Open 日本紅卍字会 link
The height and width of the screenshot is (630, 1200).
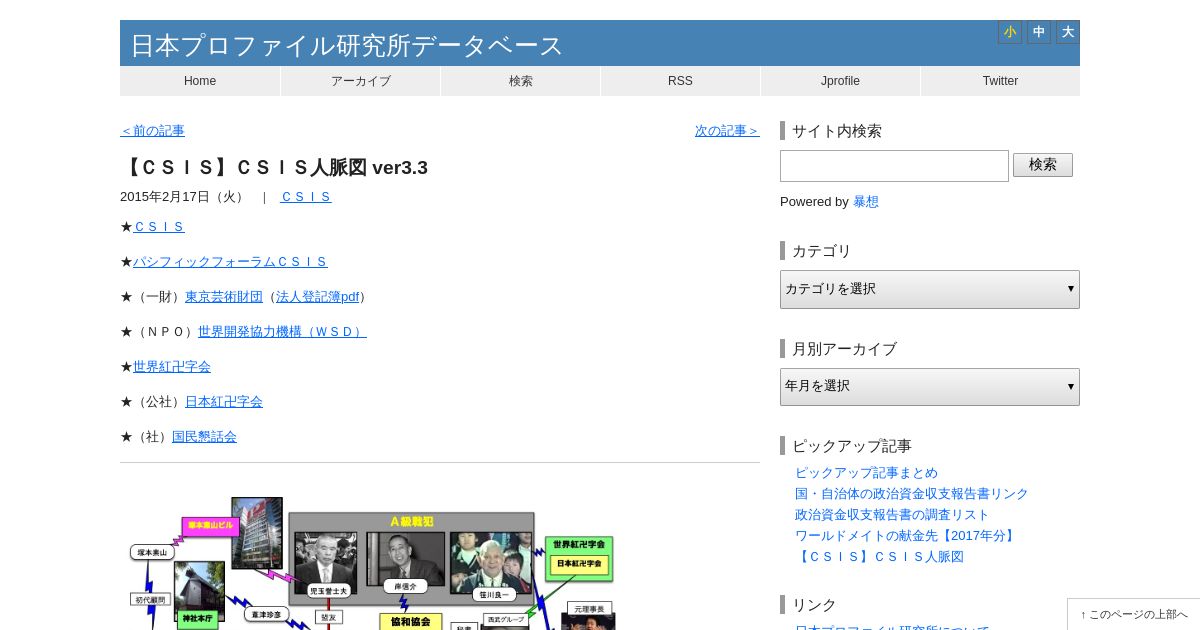coord(224,402)
